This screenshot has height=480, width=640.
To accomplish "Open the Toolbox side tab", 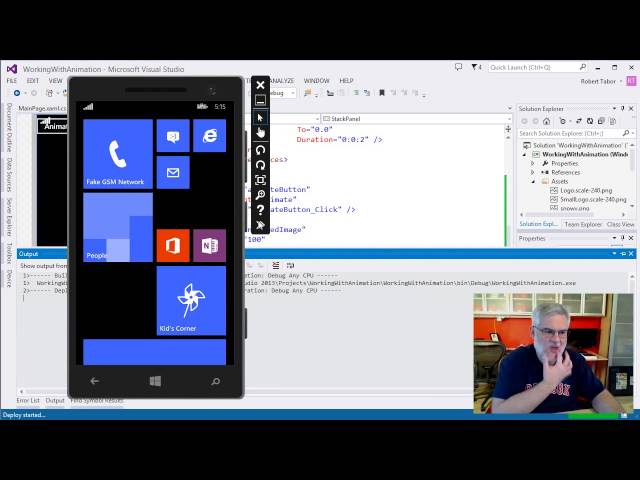I will coord(9,253).
